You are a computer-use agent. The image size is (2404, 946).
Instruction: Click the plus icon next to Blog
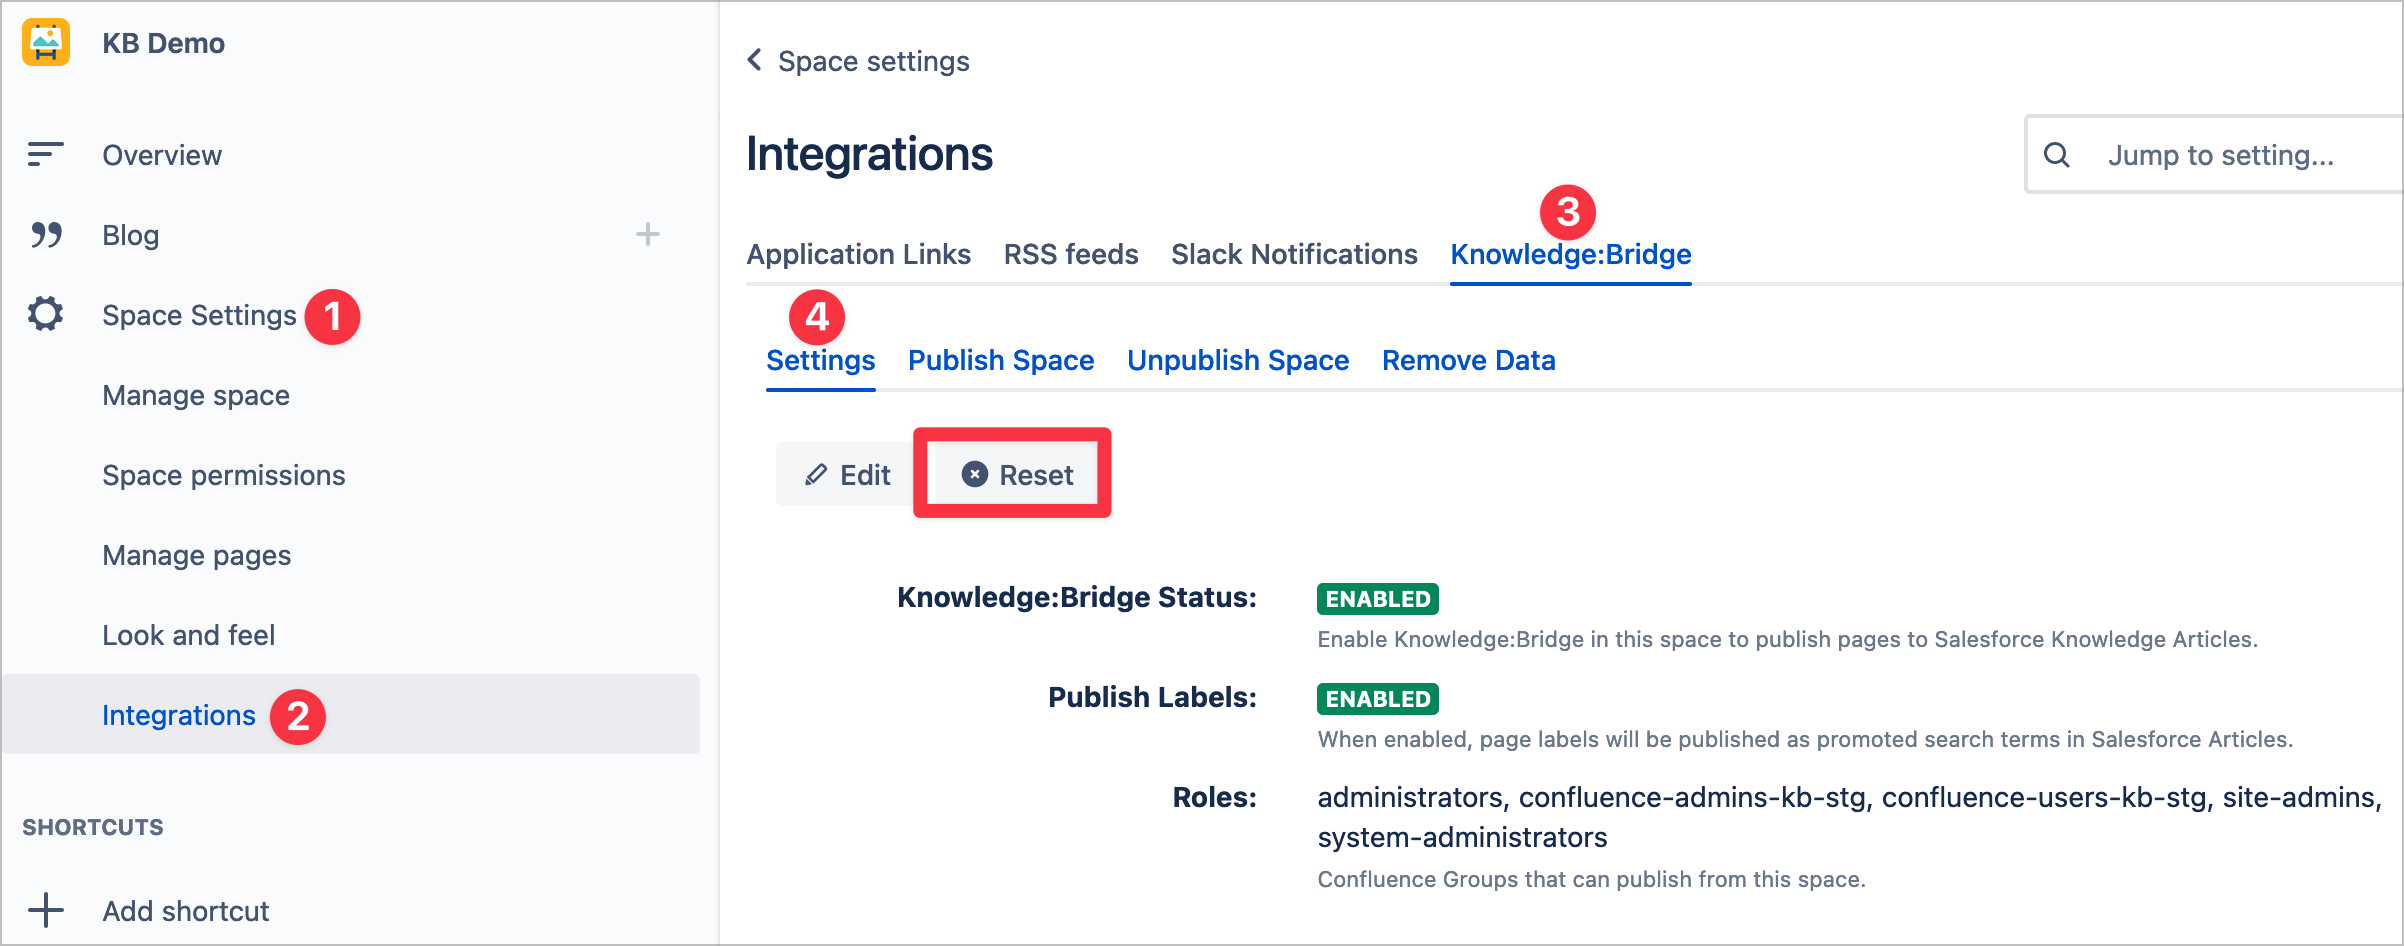coord(647,235)
